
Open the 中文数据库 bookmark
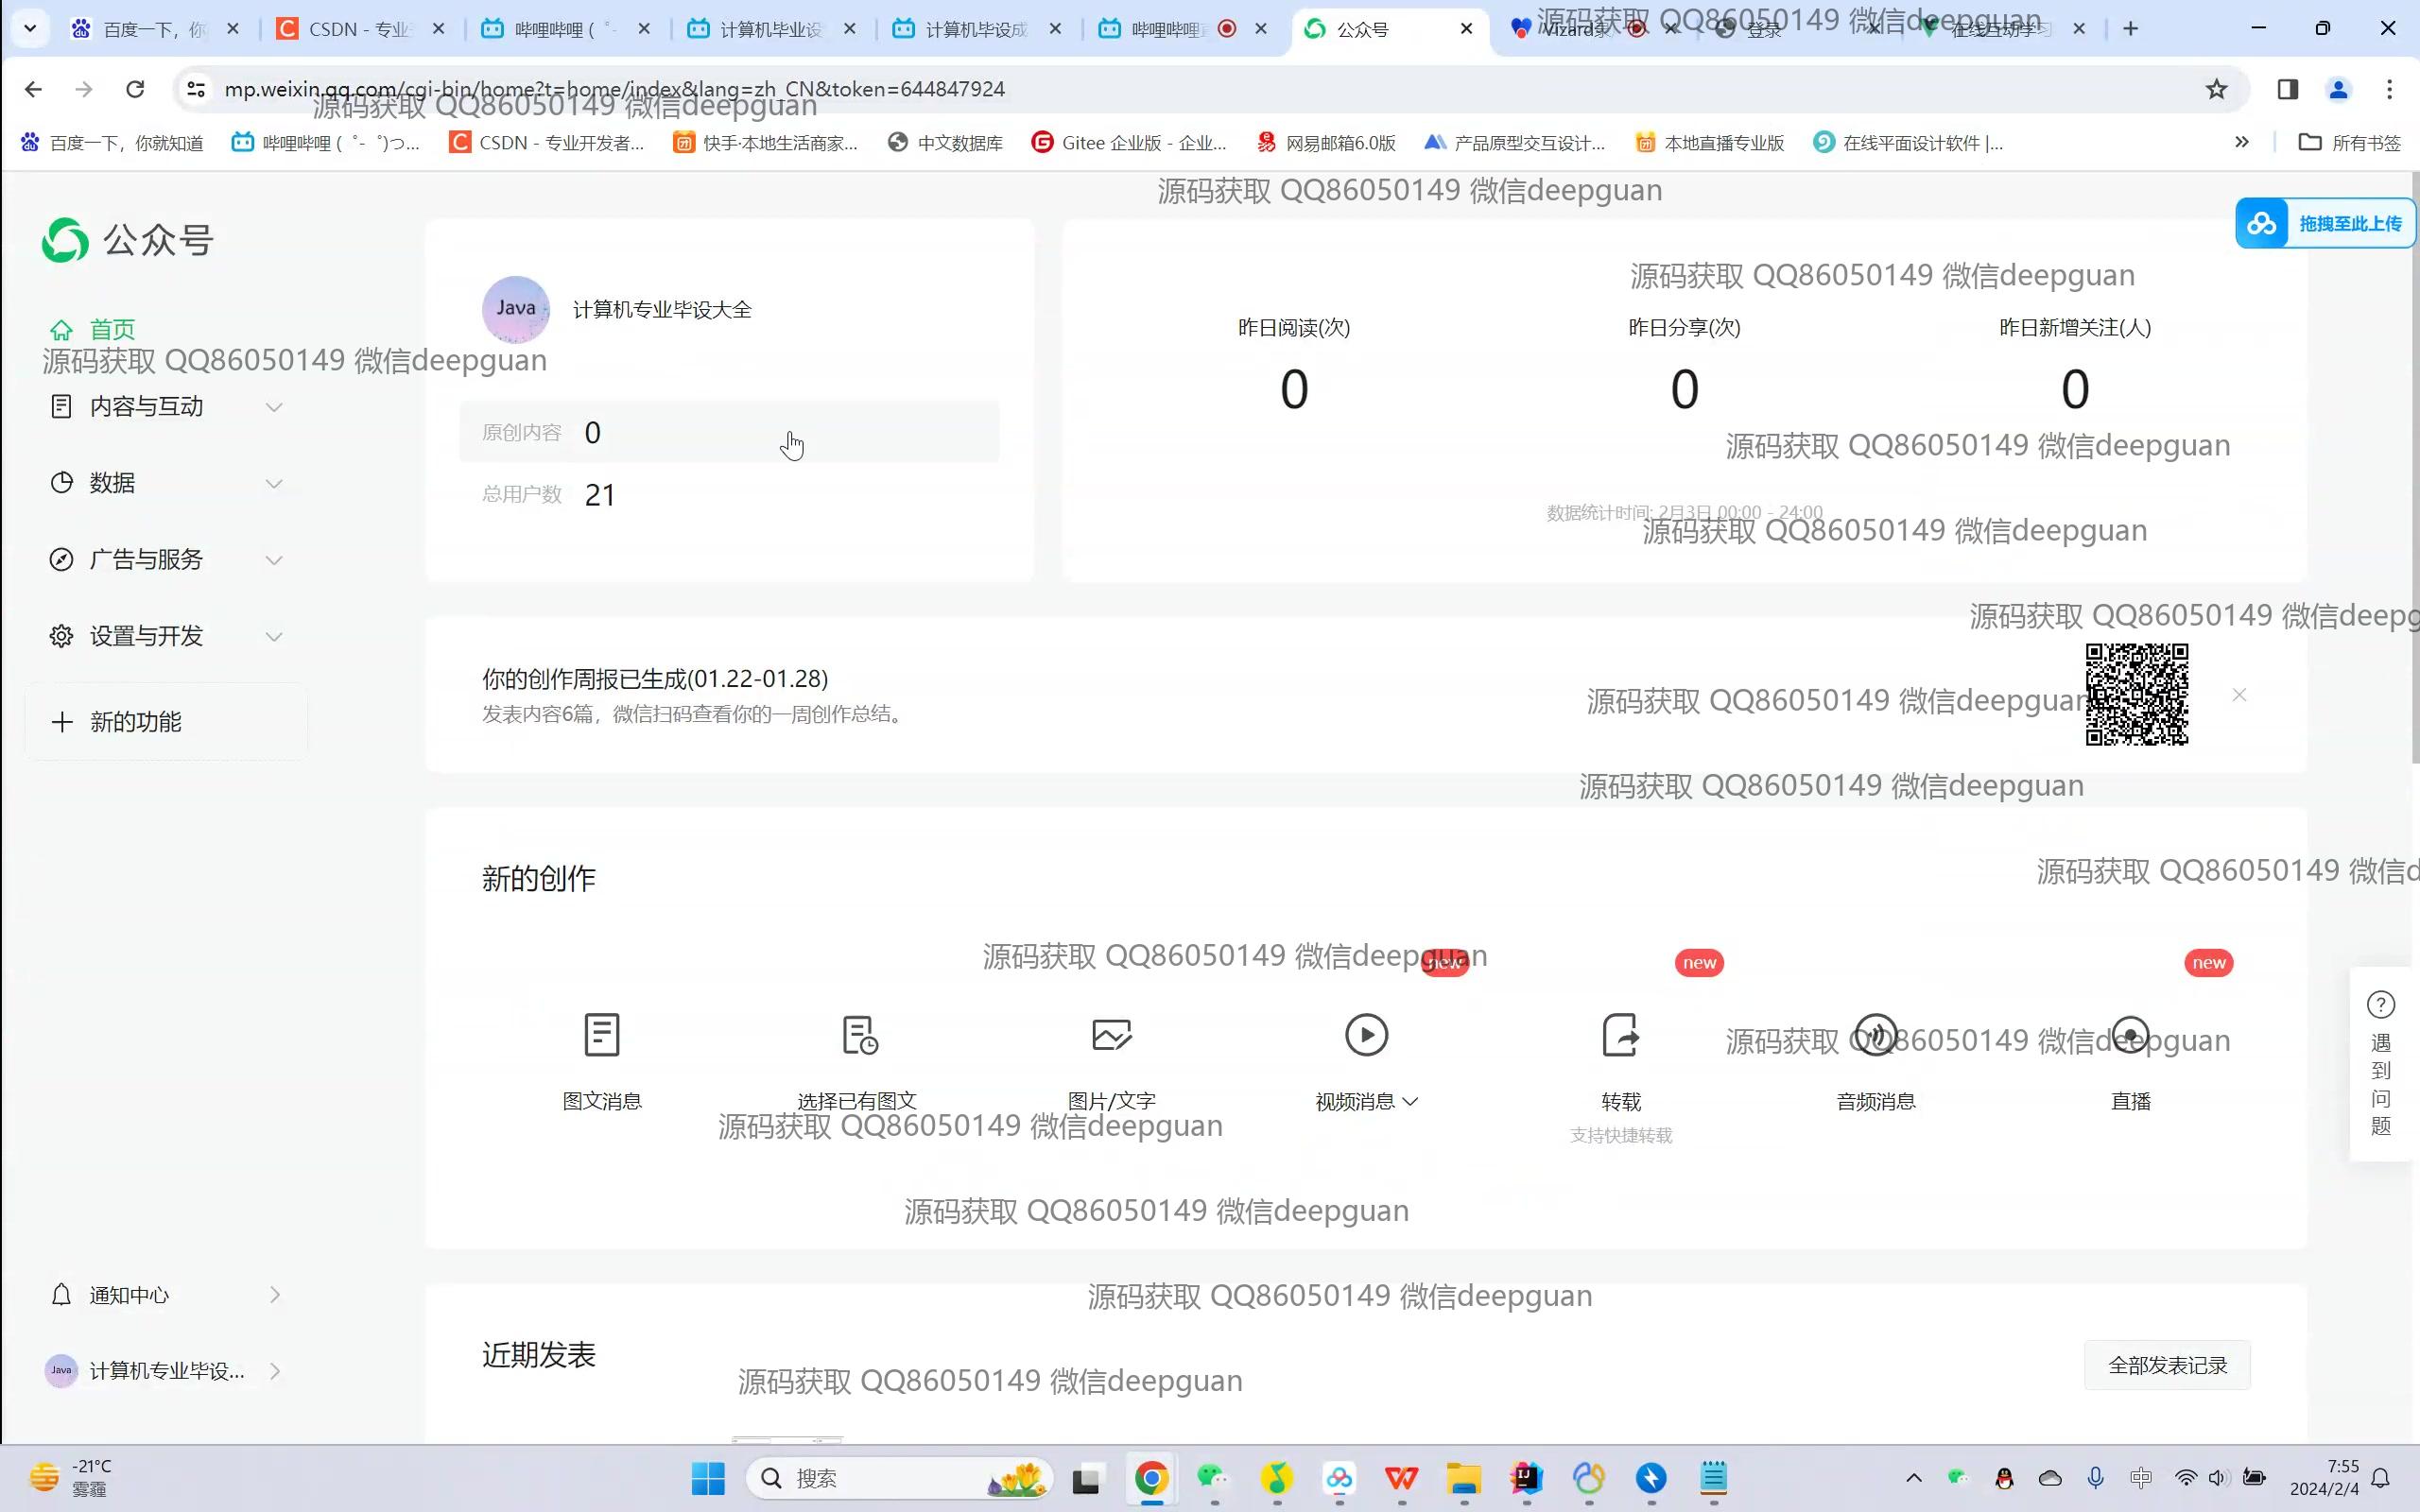click(x=945, y=143)
